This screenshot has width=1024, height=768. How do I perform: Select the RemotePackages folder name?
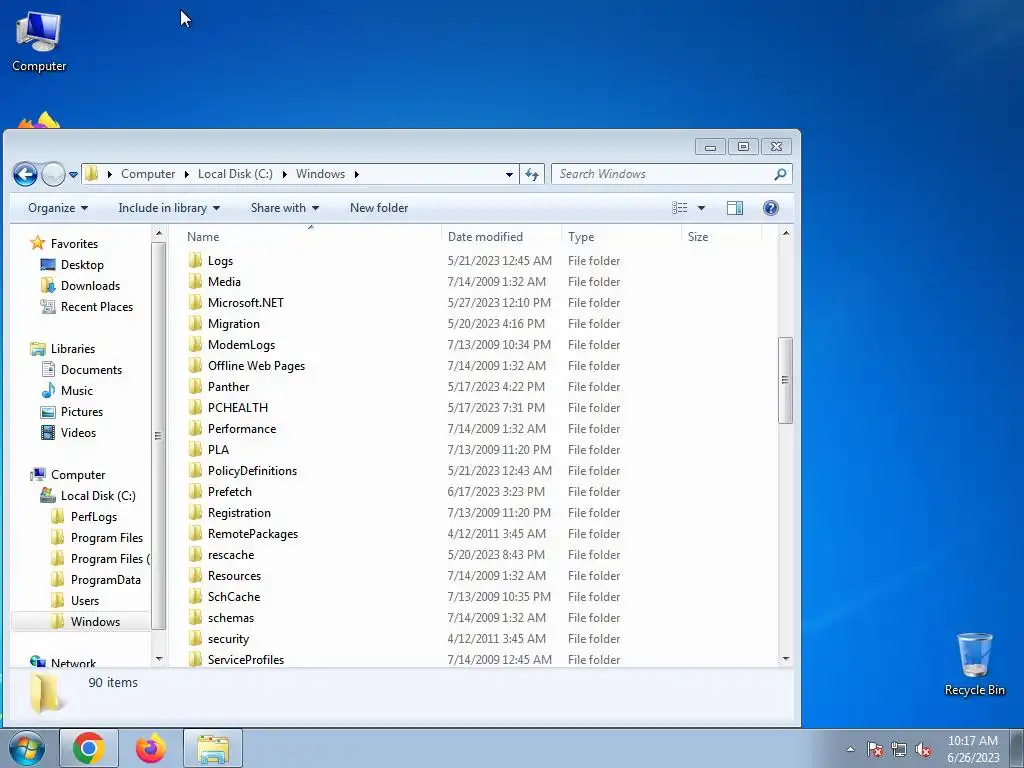tap(253, 534)
